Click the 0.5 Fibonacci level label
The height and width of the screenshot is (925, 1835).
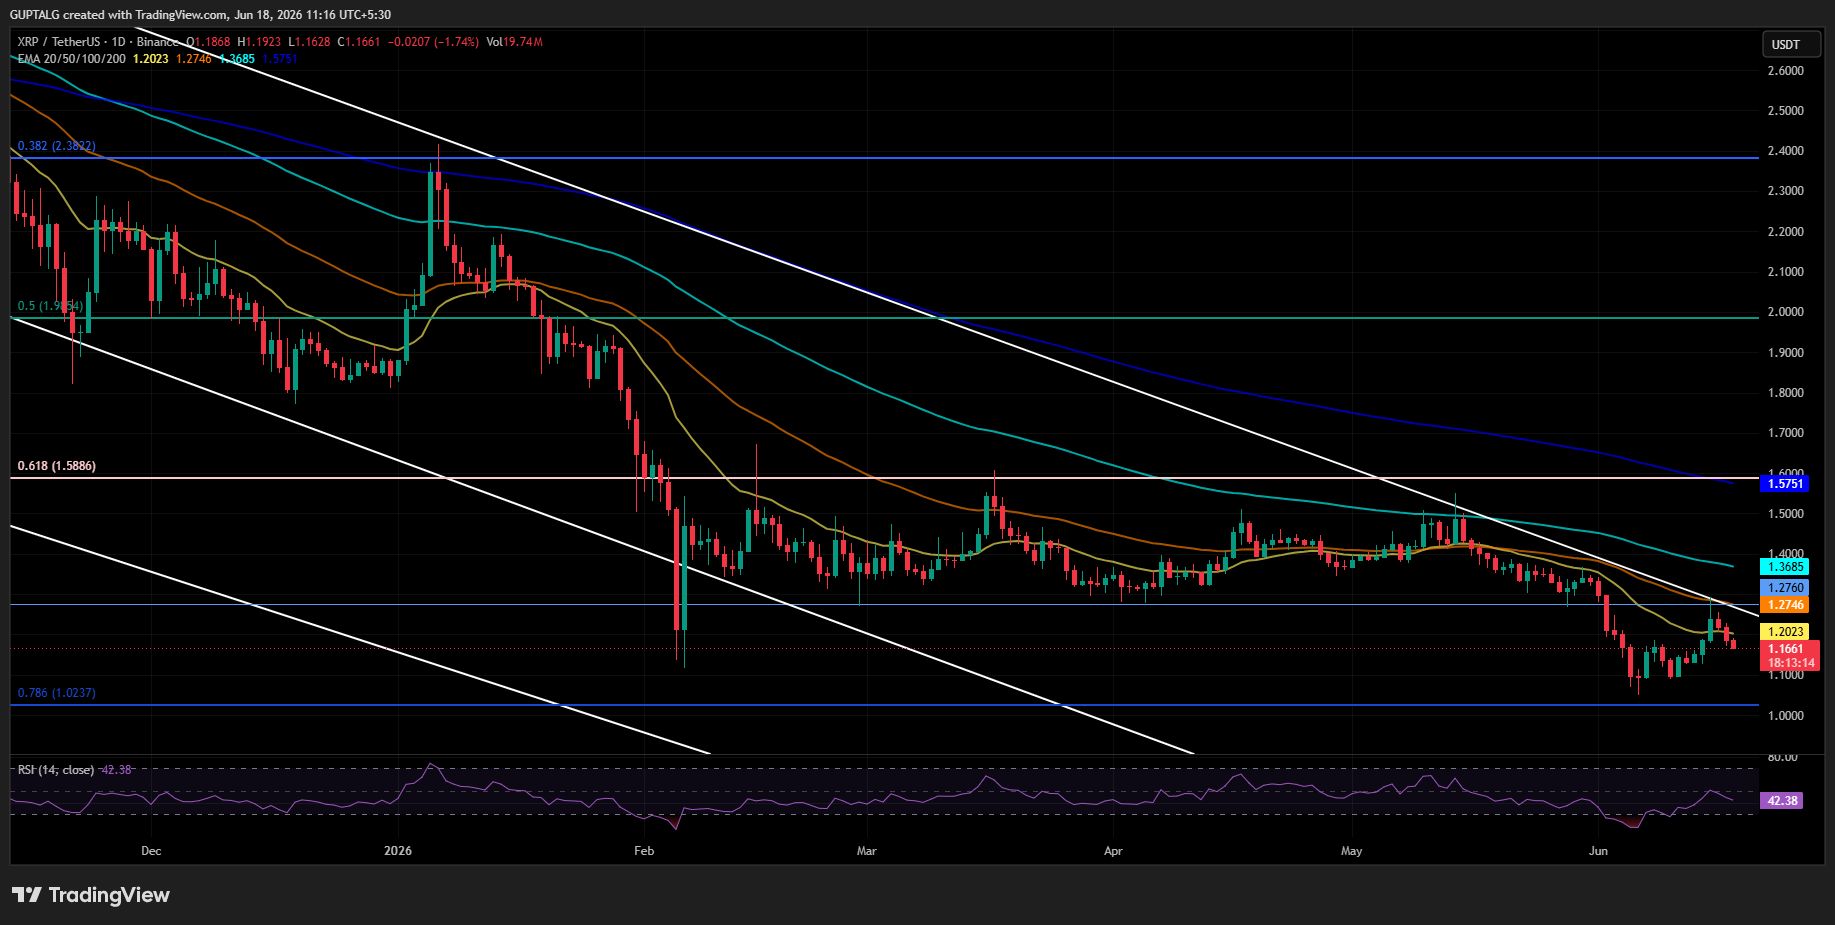pyautogui.click(x=50, y=306)
